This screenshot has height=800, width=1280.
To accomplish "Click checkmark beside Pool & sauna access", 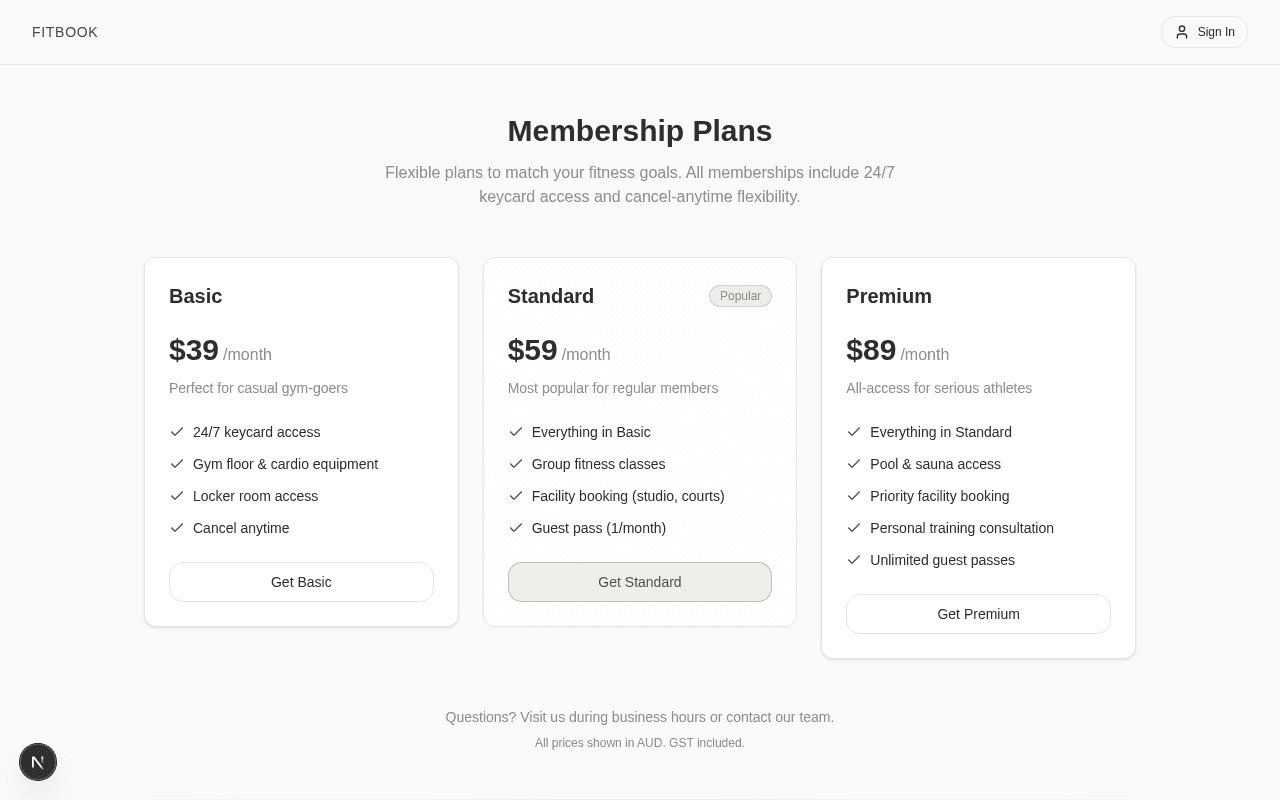I will [854, 464].
